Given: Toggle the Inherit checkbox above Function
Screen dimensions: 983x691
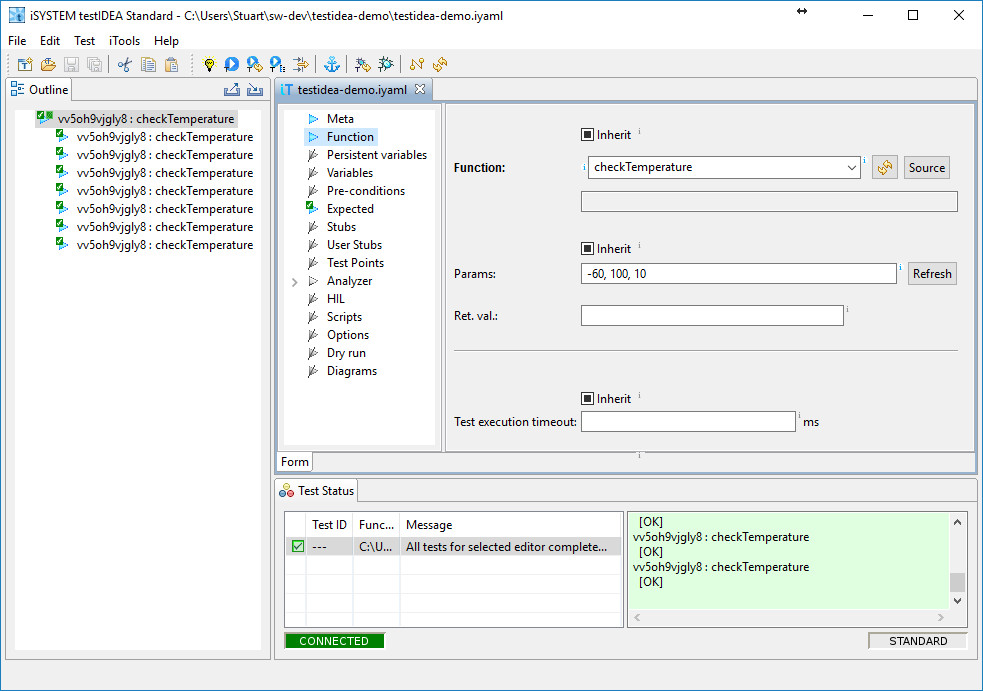Looking at the screenshot, I should click(x=588, y=135).
